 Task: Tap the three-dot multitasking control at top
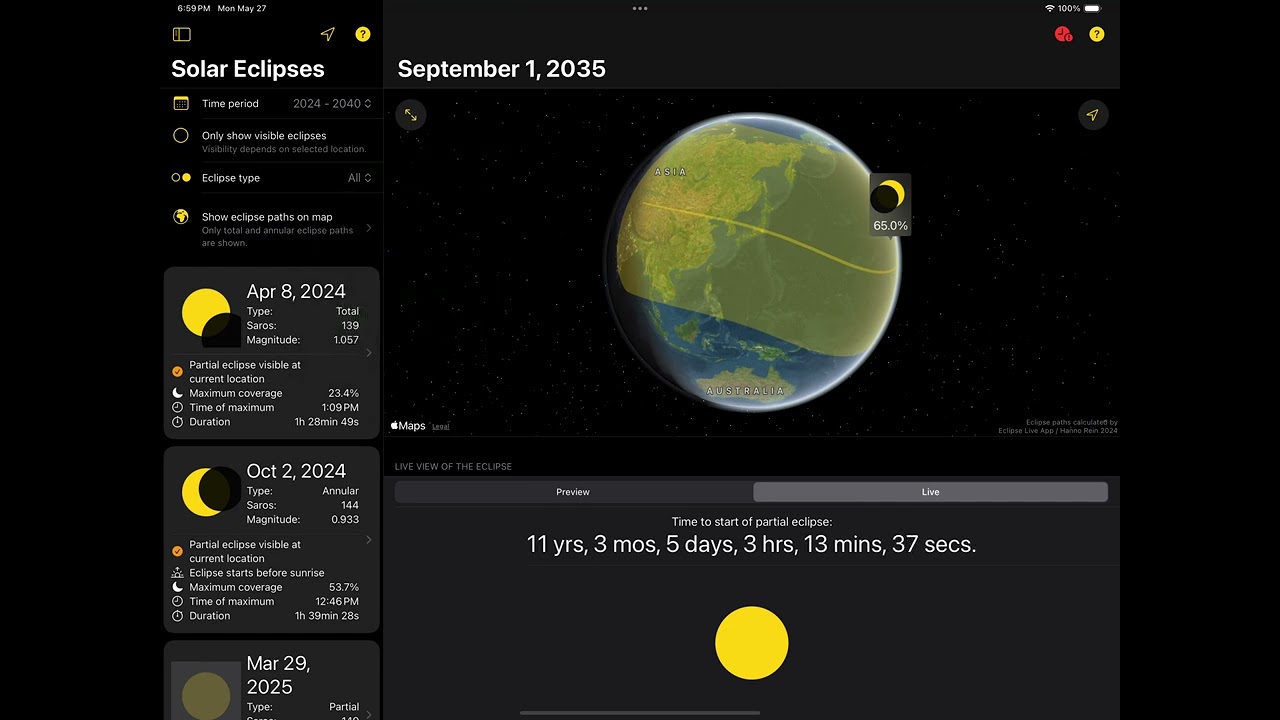(640, 8)
